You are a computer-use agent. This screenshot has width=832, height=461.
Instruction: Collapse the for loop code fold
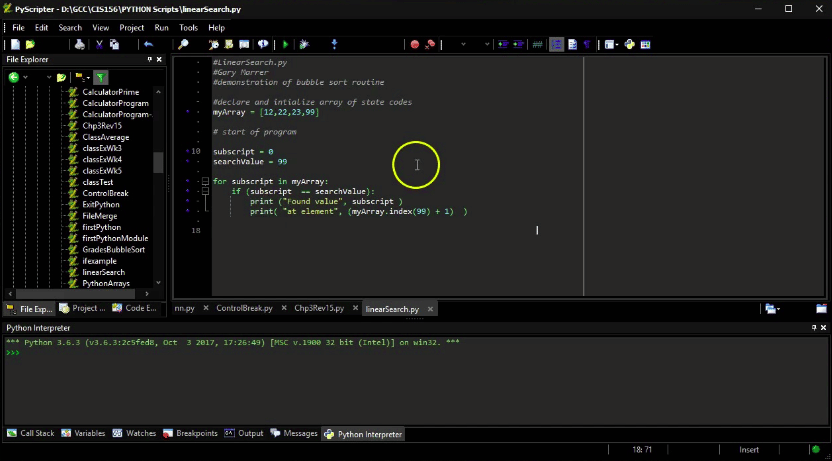click(x=205, y=181)
